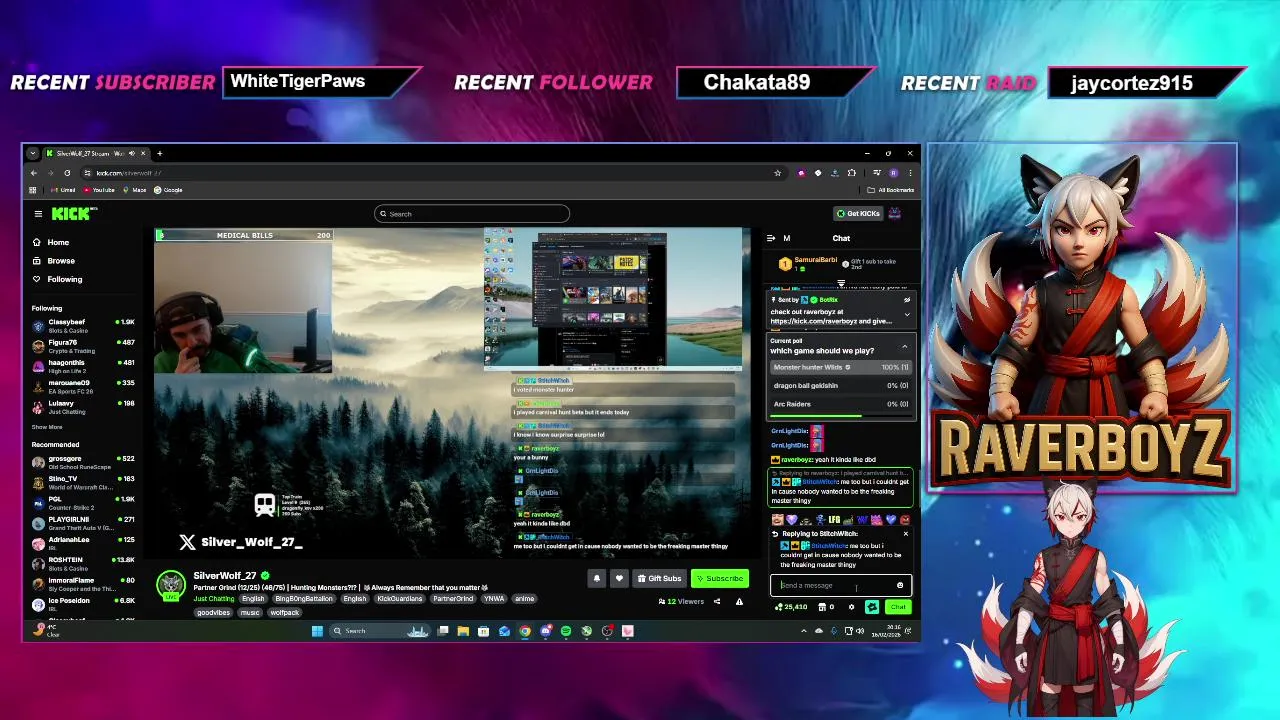Open the Kick hamburger sidebar menu
Viewport: 1280px width, 720px height.
(38, 213)
